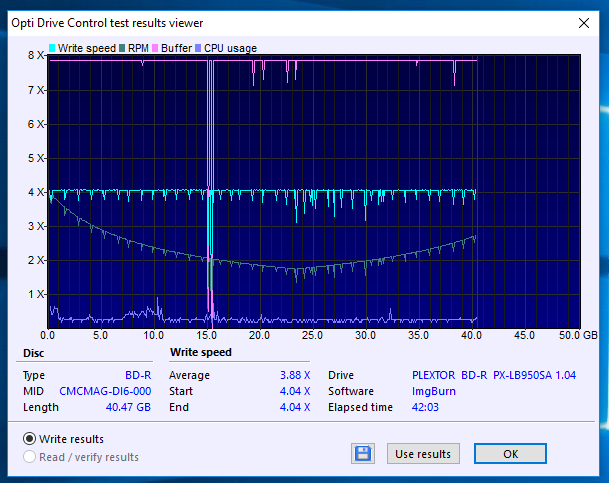This screenshot has width=609, height=483.
Task: Click the floppy disk save icon
Action: 363,453
